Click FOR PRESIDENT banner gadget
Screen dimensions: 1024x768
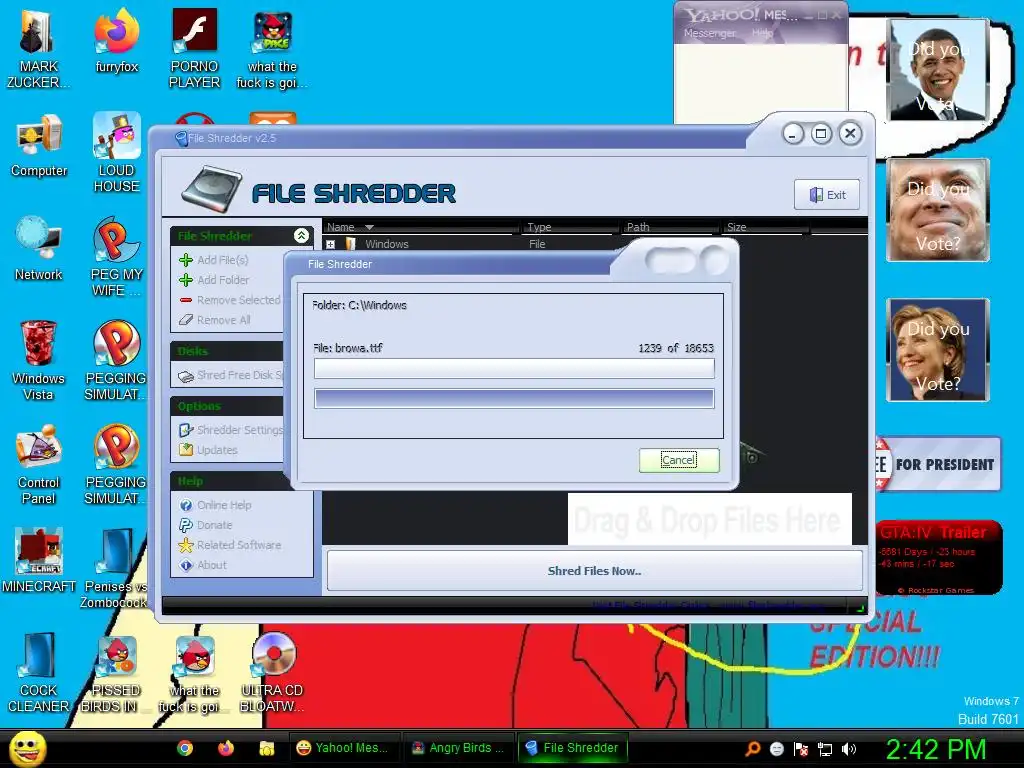[938, 464]
